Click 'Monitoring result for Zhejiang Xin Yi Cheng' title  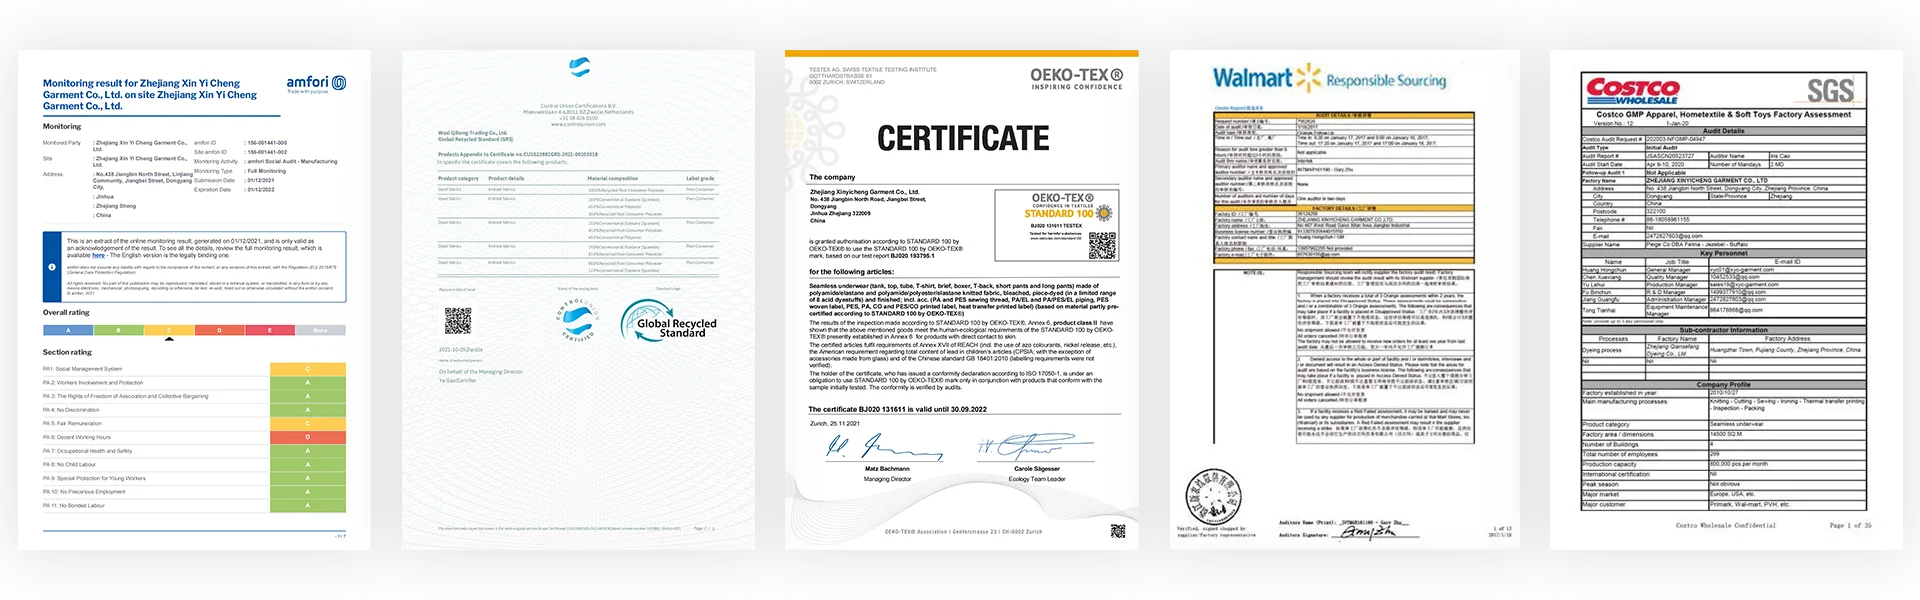pyautogui.click(x=150, y=95)
